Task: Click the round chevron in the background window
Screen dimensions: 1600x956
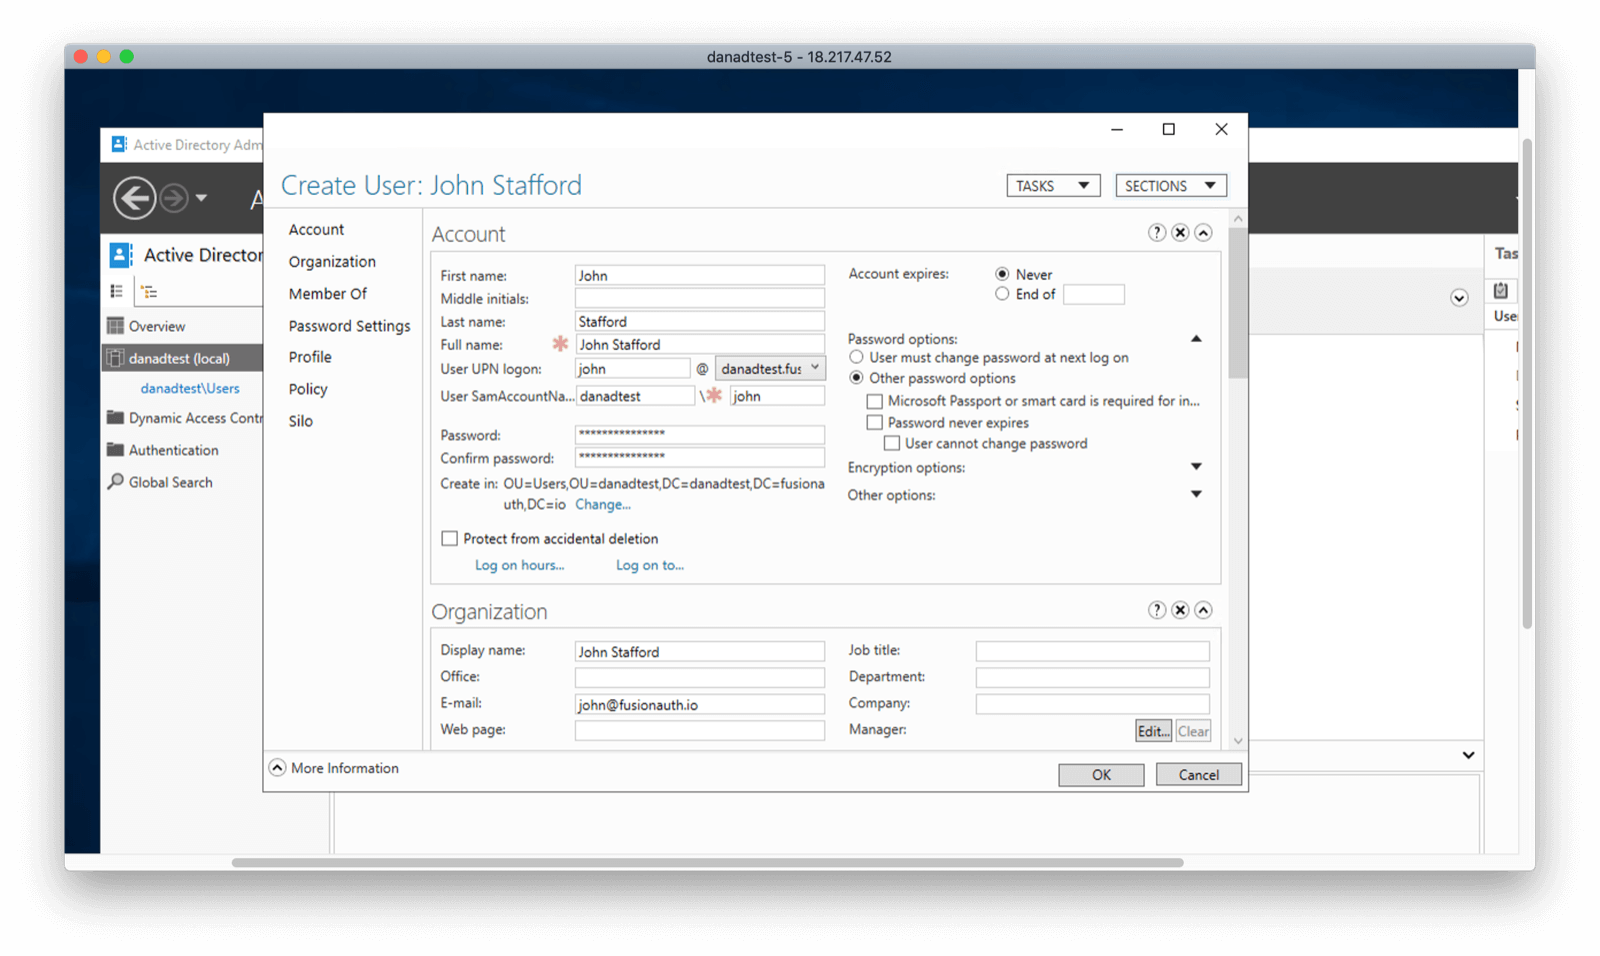Action: coord(1459,298)
